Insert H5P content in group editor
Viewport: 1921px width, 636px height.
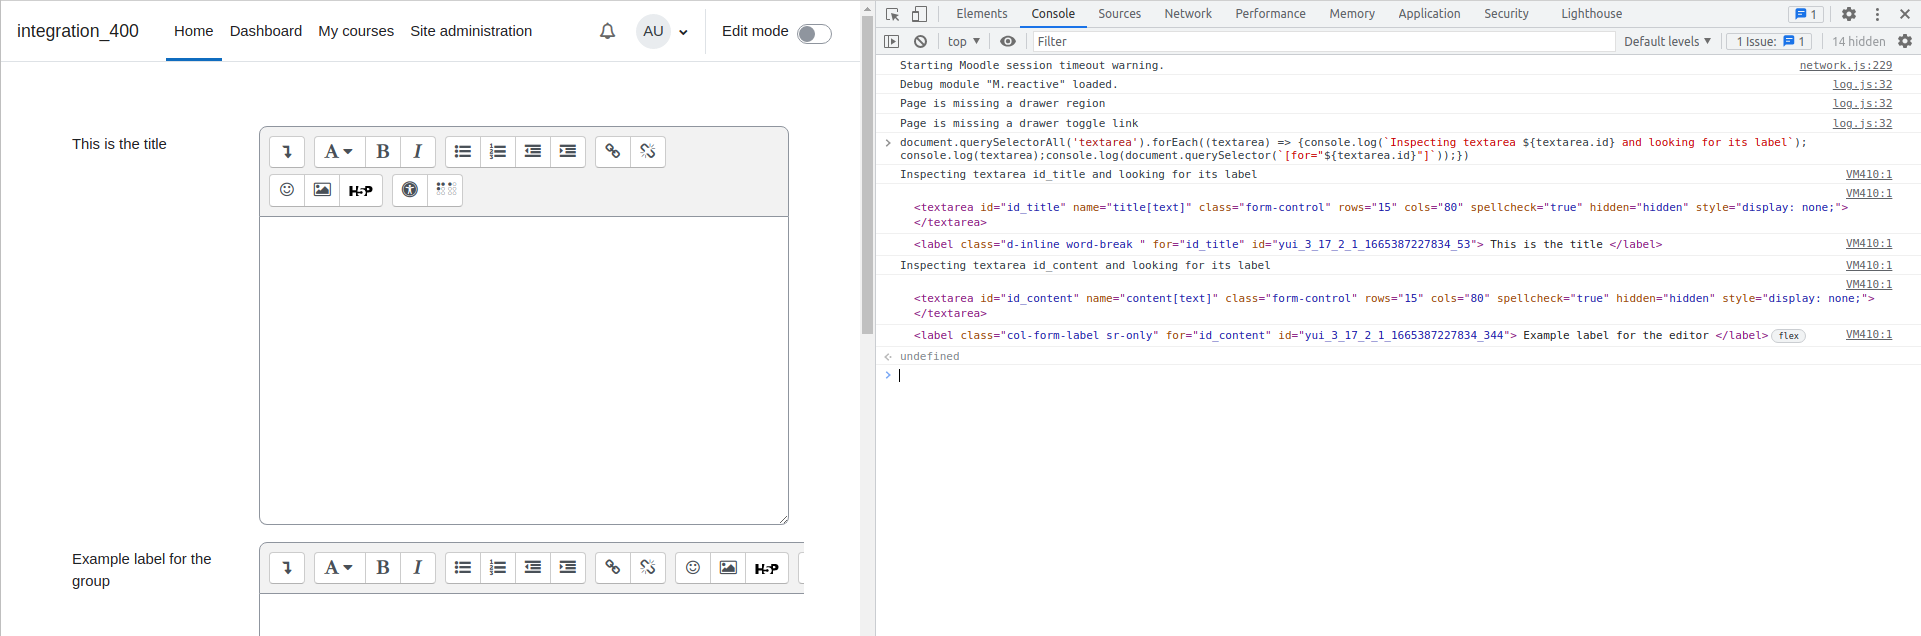point(767,568)
